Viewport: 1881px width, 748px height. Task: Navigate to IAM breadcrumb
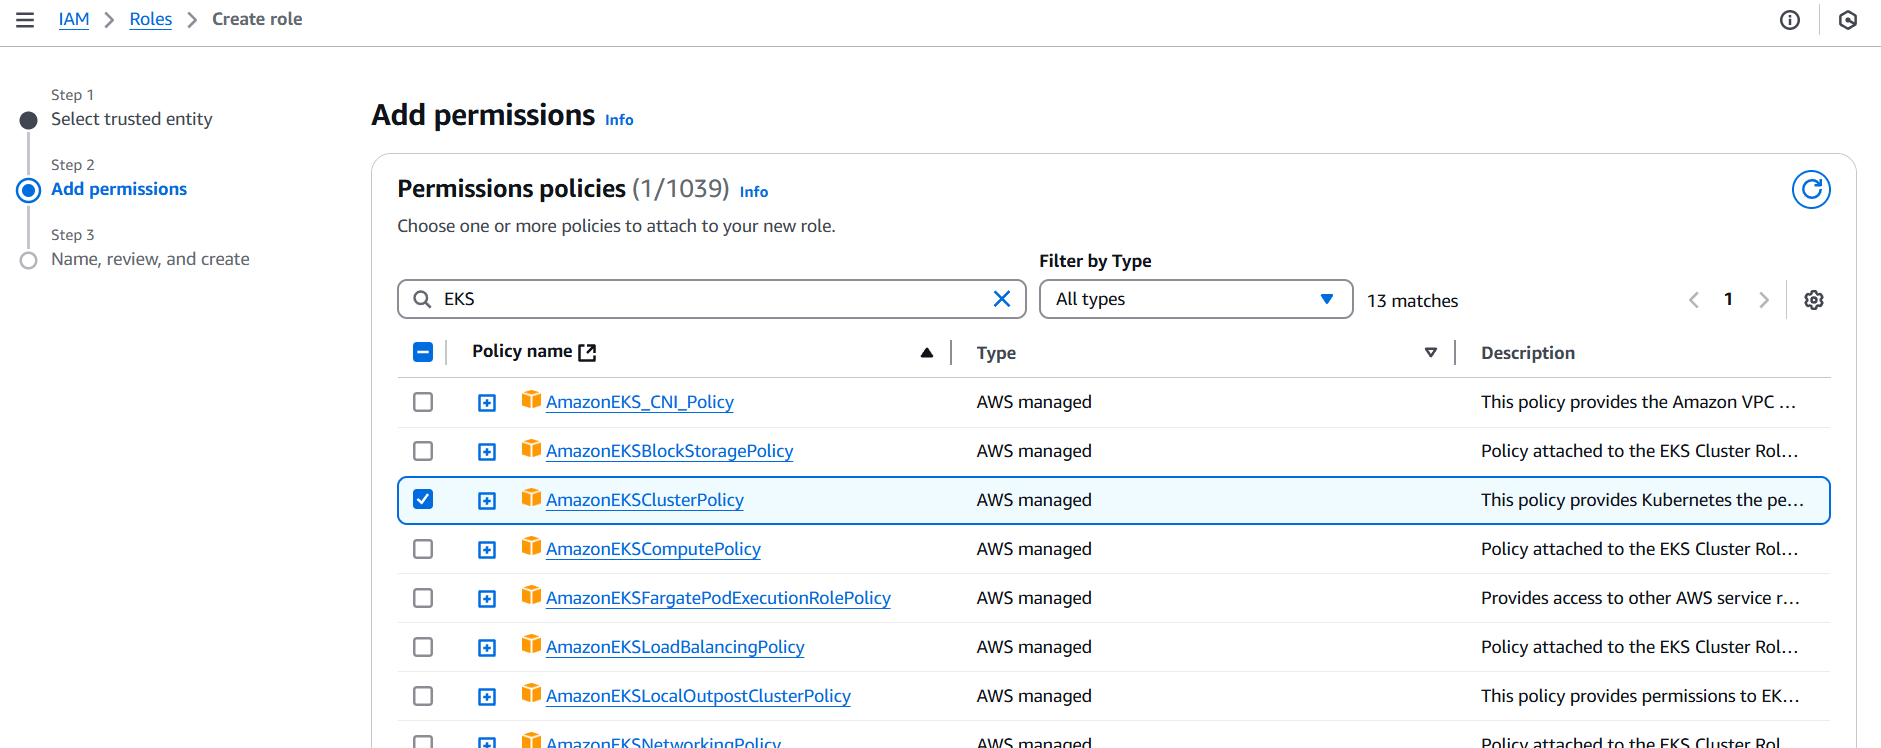point(74,19)
